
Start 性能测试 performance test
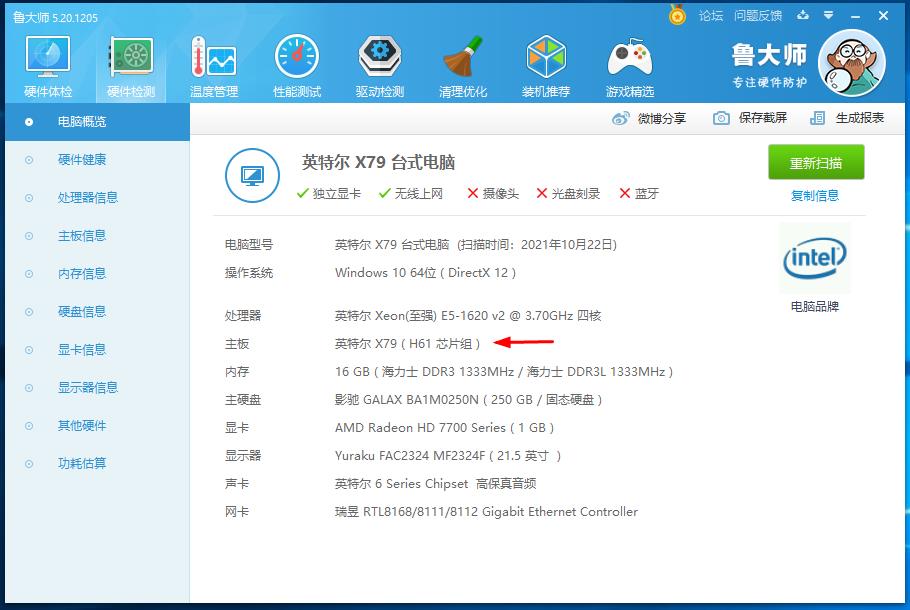tap(296, 64)
